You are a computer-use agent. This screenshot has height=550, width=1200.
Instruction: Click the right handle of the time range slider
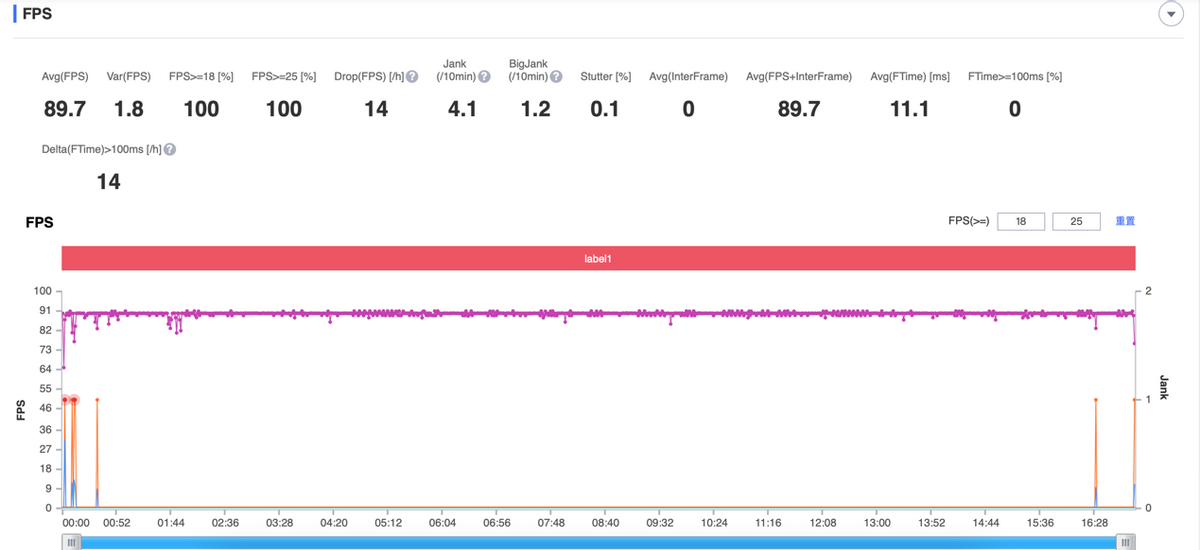[x=1126, y=542]
